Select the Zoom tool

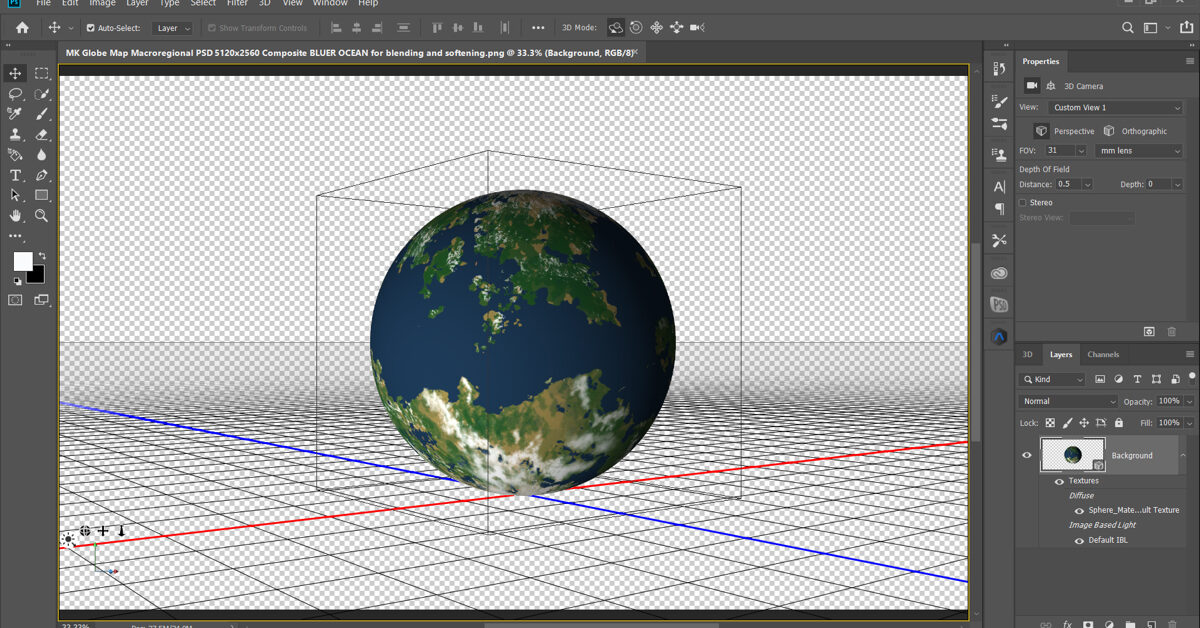pyautogui.click(x=41, y=216)
